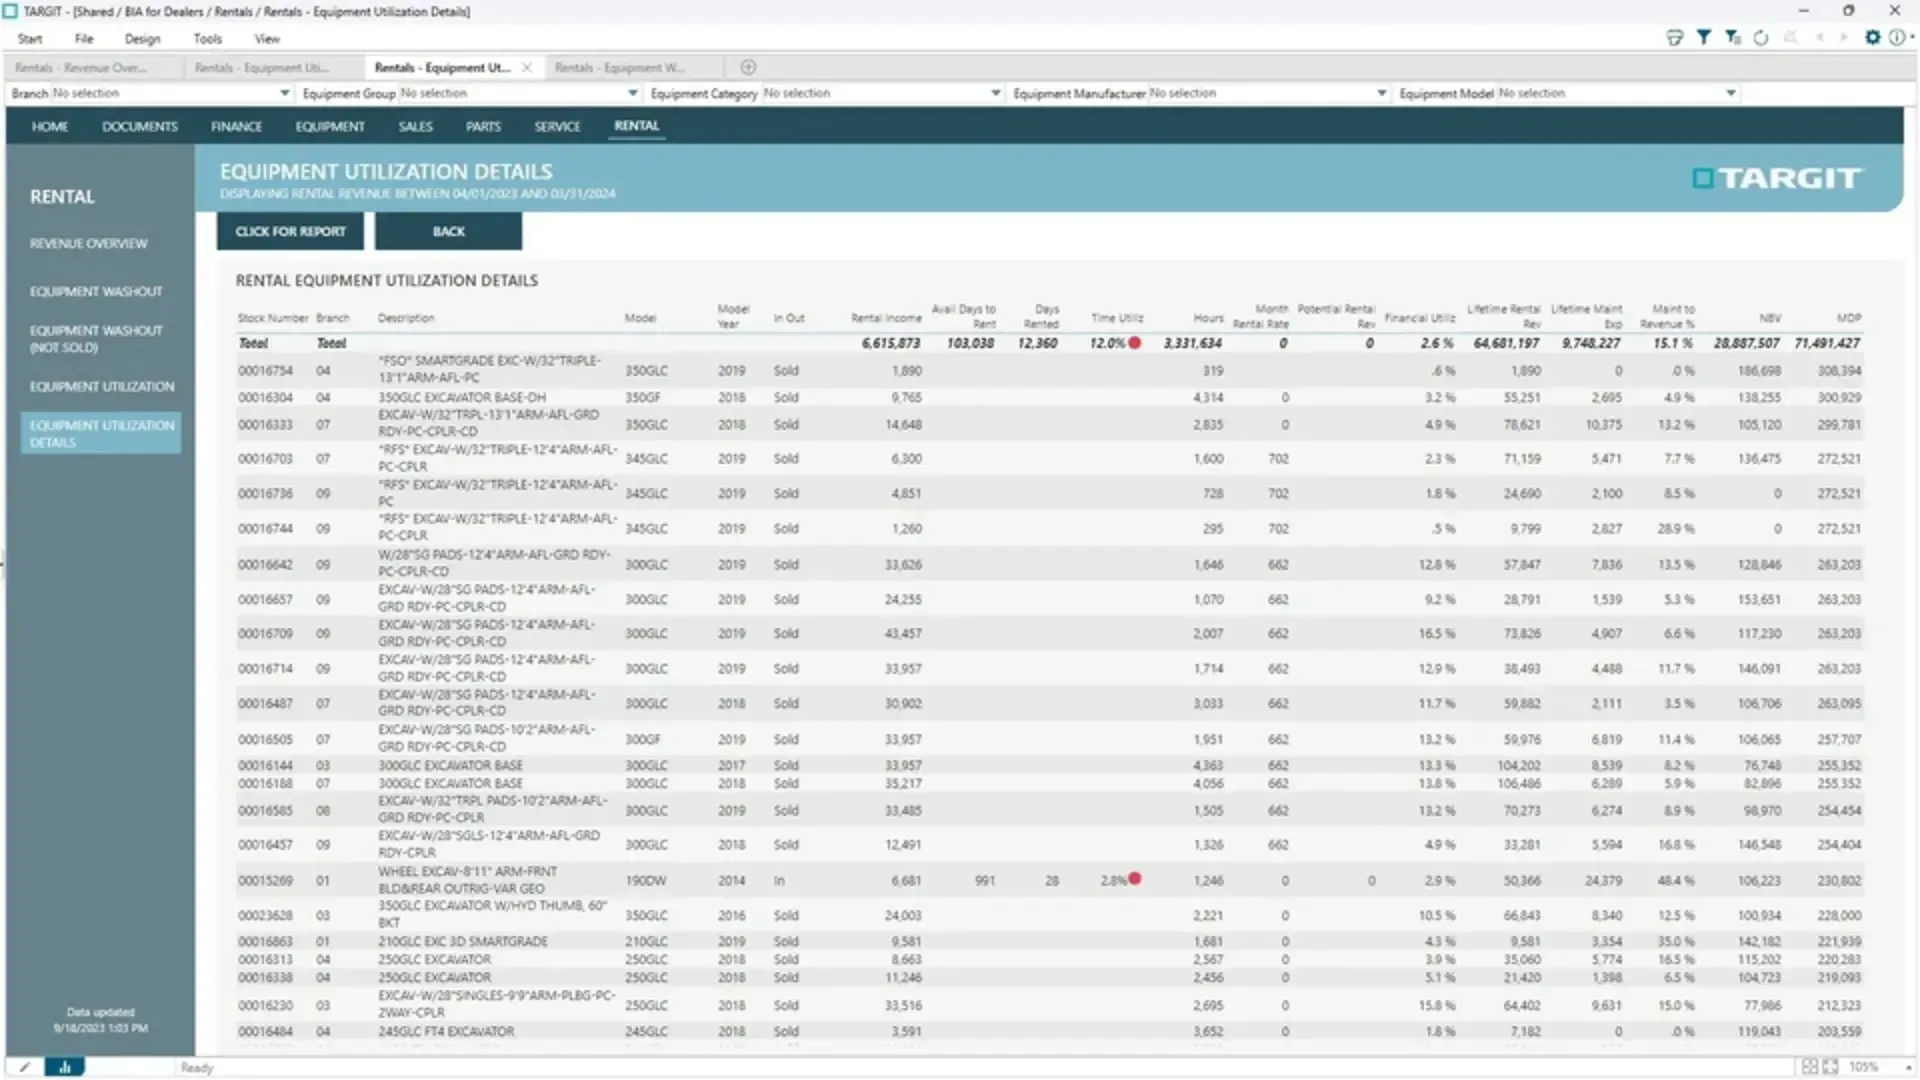Click the print icon in top toolbar

(1675, 37)
